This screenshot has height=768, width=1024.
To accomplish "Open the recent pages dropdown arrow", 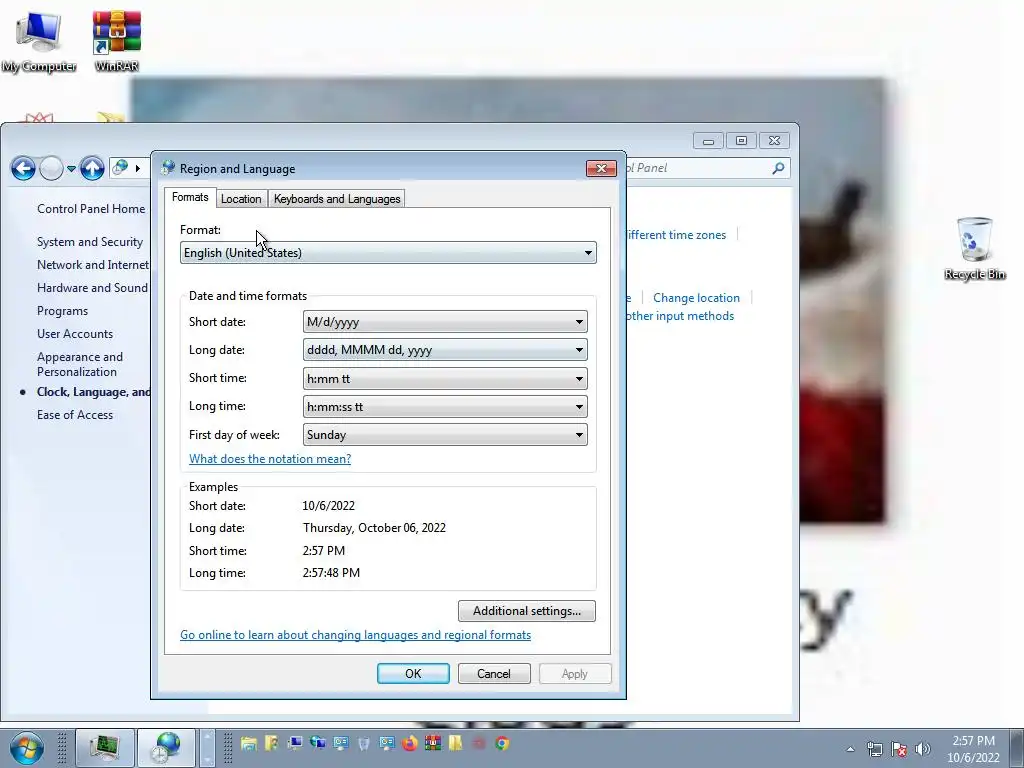I will (x=71, y=168).
